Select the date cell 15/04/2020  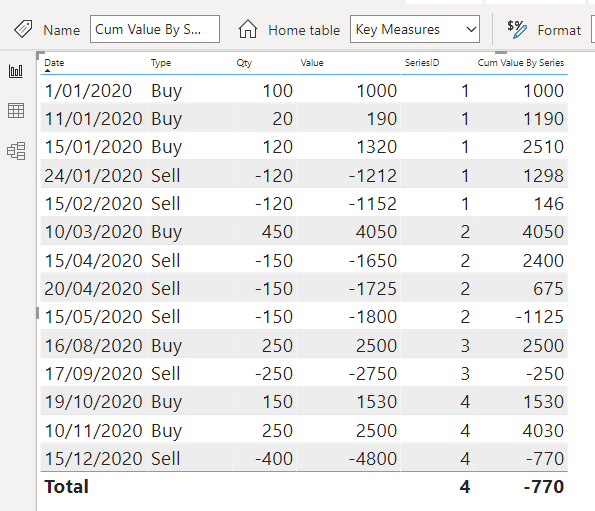click(93, 261)
